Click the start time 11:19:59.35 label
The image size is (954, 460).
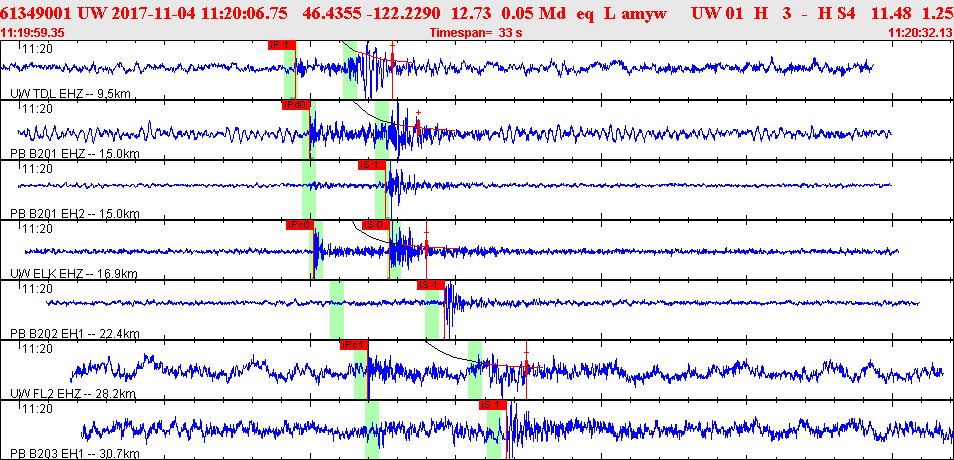(33, 33)
